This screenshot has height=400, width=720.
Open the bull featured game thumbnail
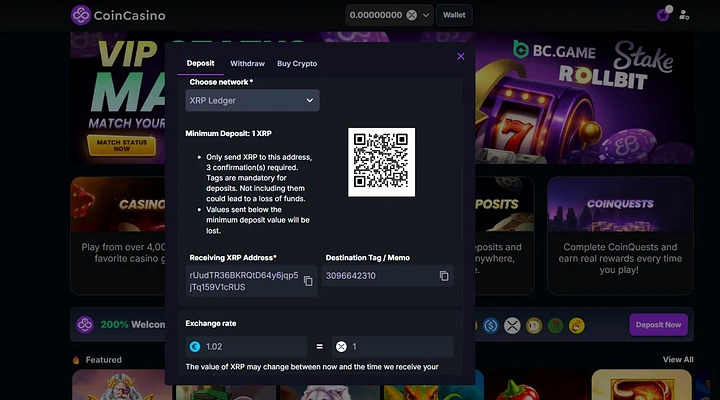(641, 385)
